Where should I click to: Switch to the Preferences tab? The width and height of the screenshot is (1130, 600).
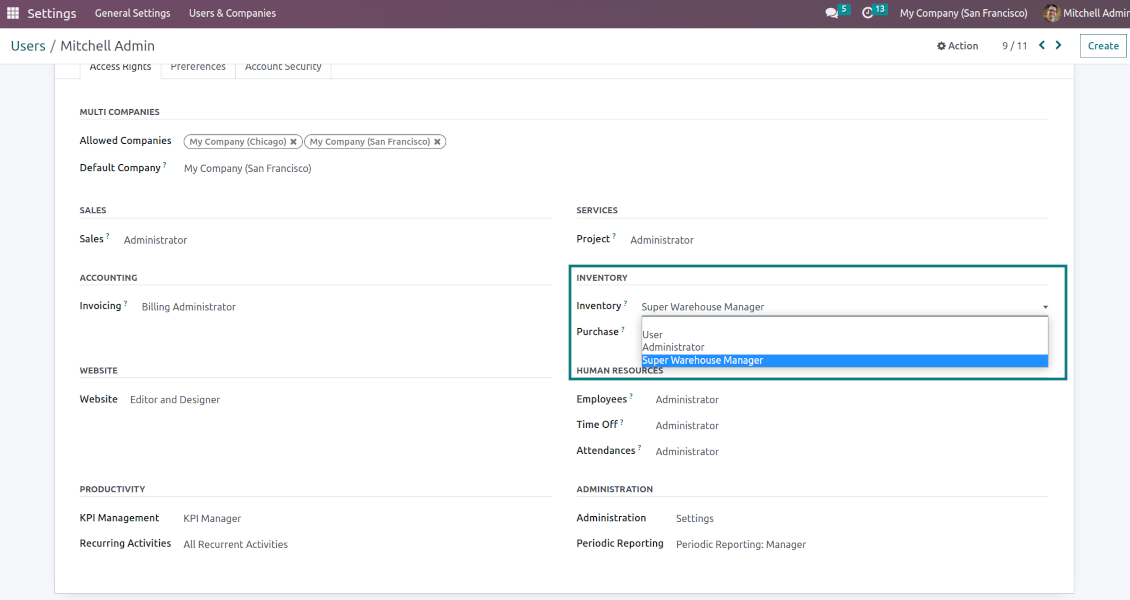tap(198, 67)
